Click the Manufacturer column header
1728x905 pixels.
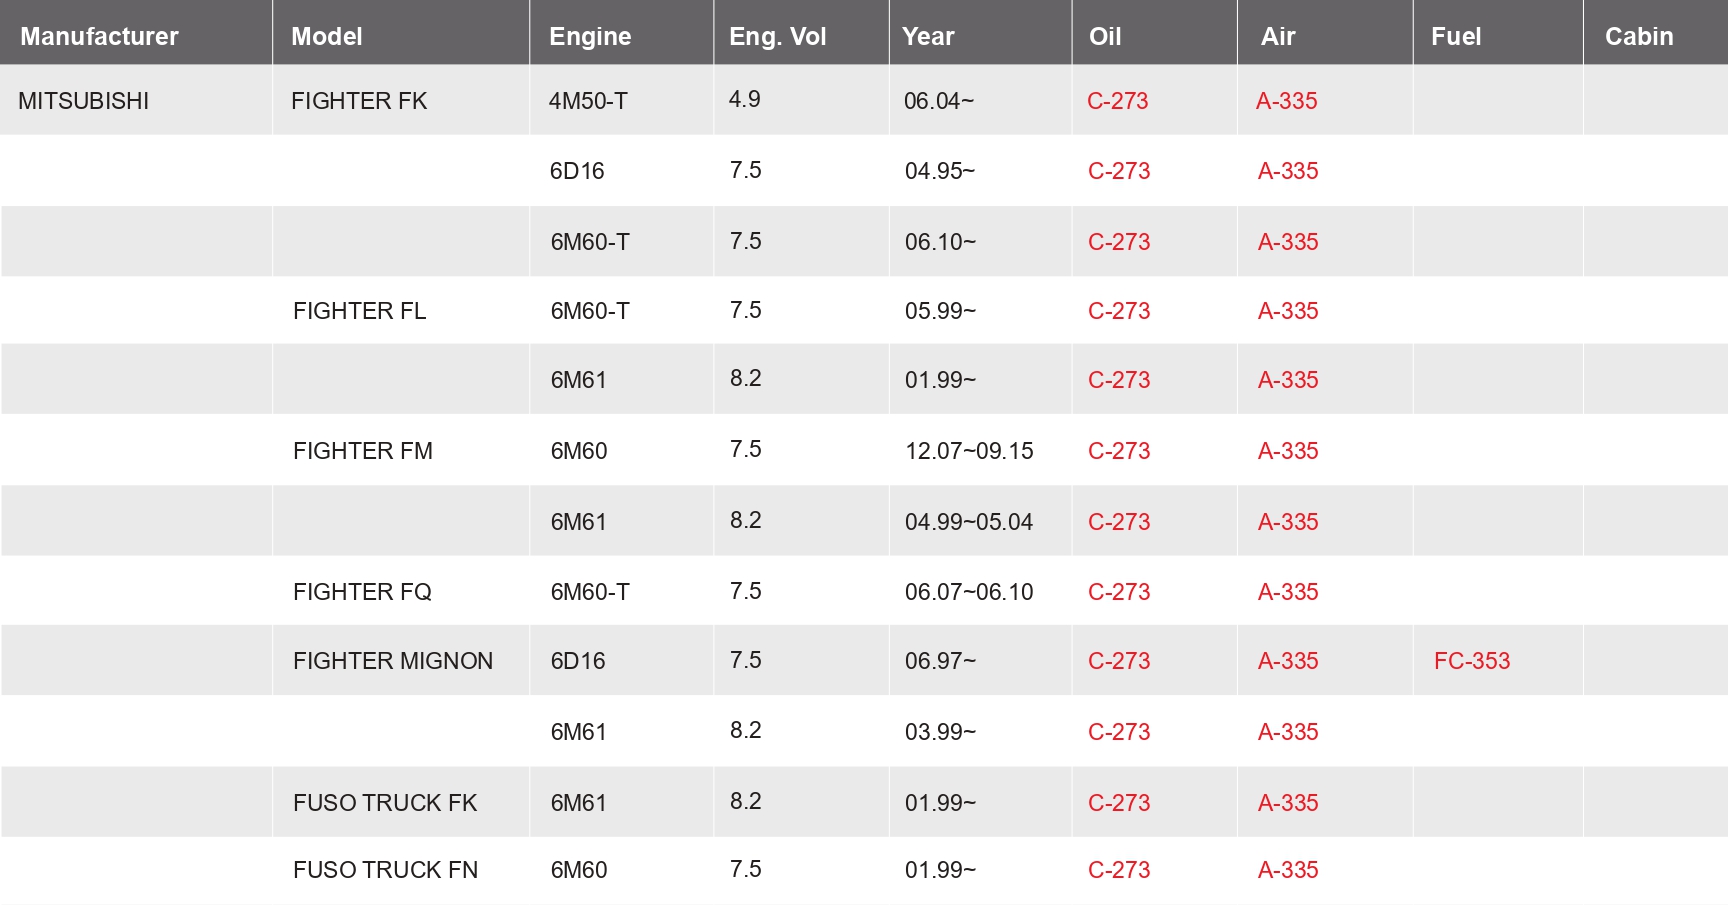click(99, 36)
